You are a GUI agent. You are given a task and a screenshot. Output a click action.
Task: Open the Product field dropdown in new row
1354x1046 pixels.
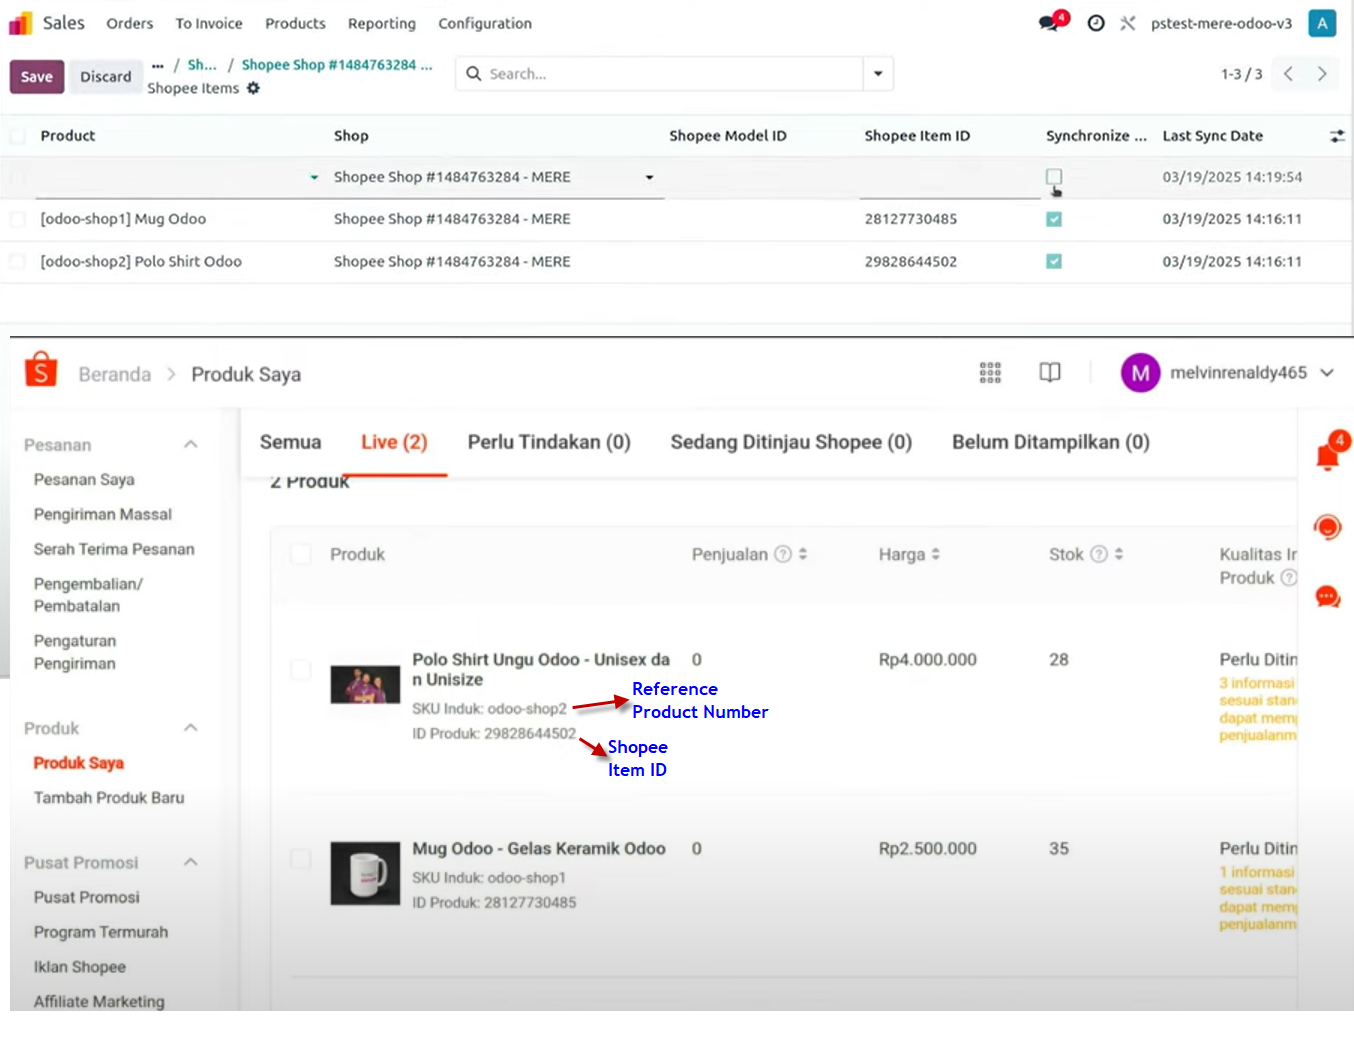coord(314,177)
